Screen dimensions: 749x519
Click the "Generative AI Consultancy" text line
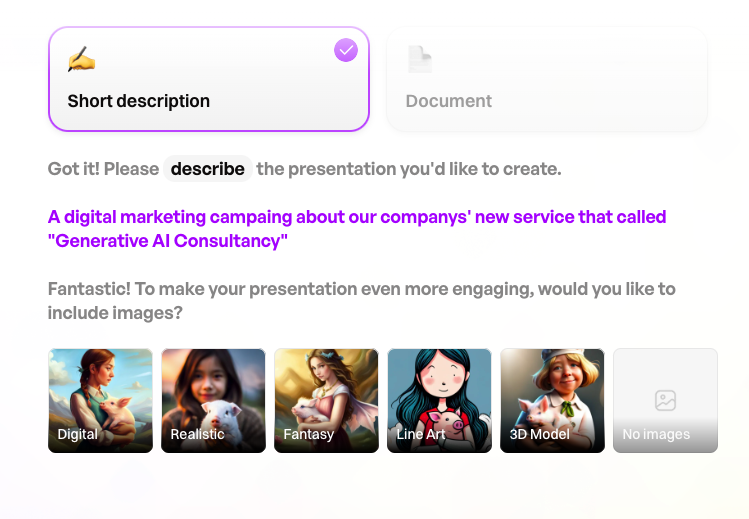(168, 241)
